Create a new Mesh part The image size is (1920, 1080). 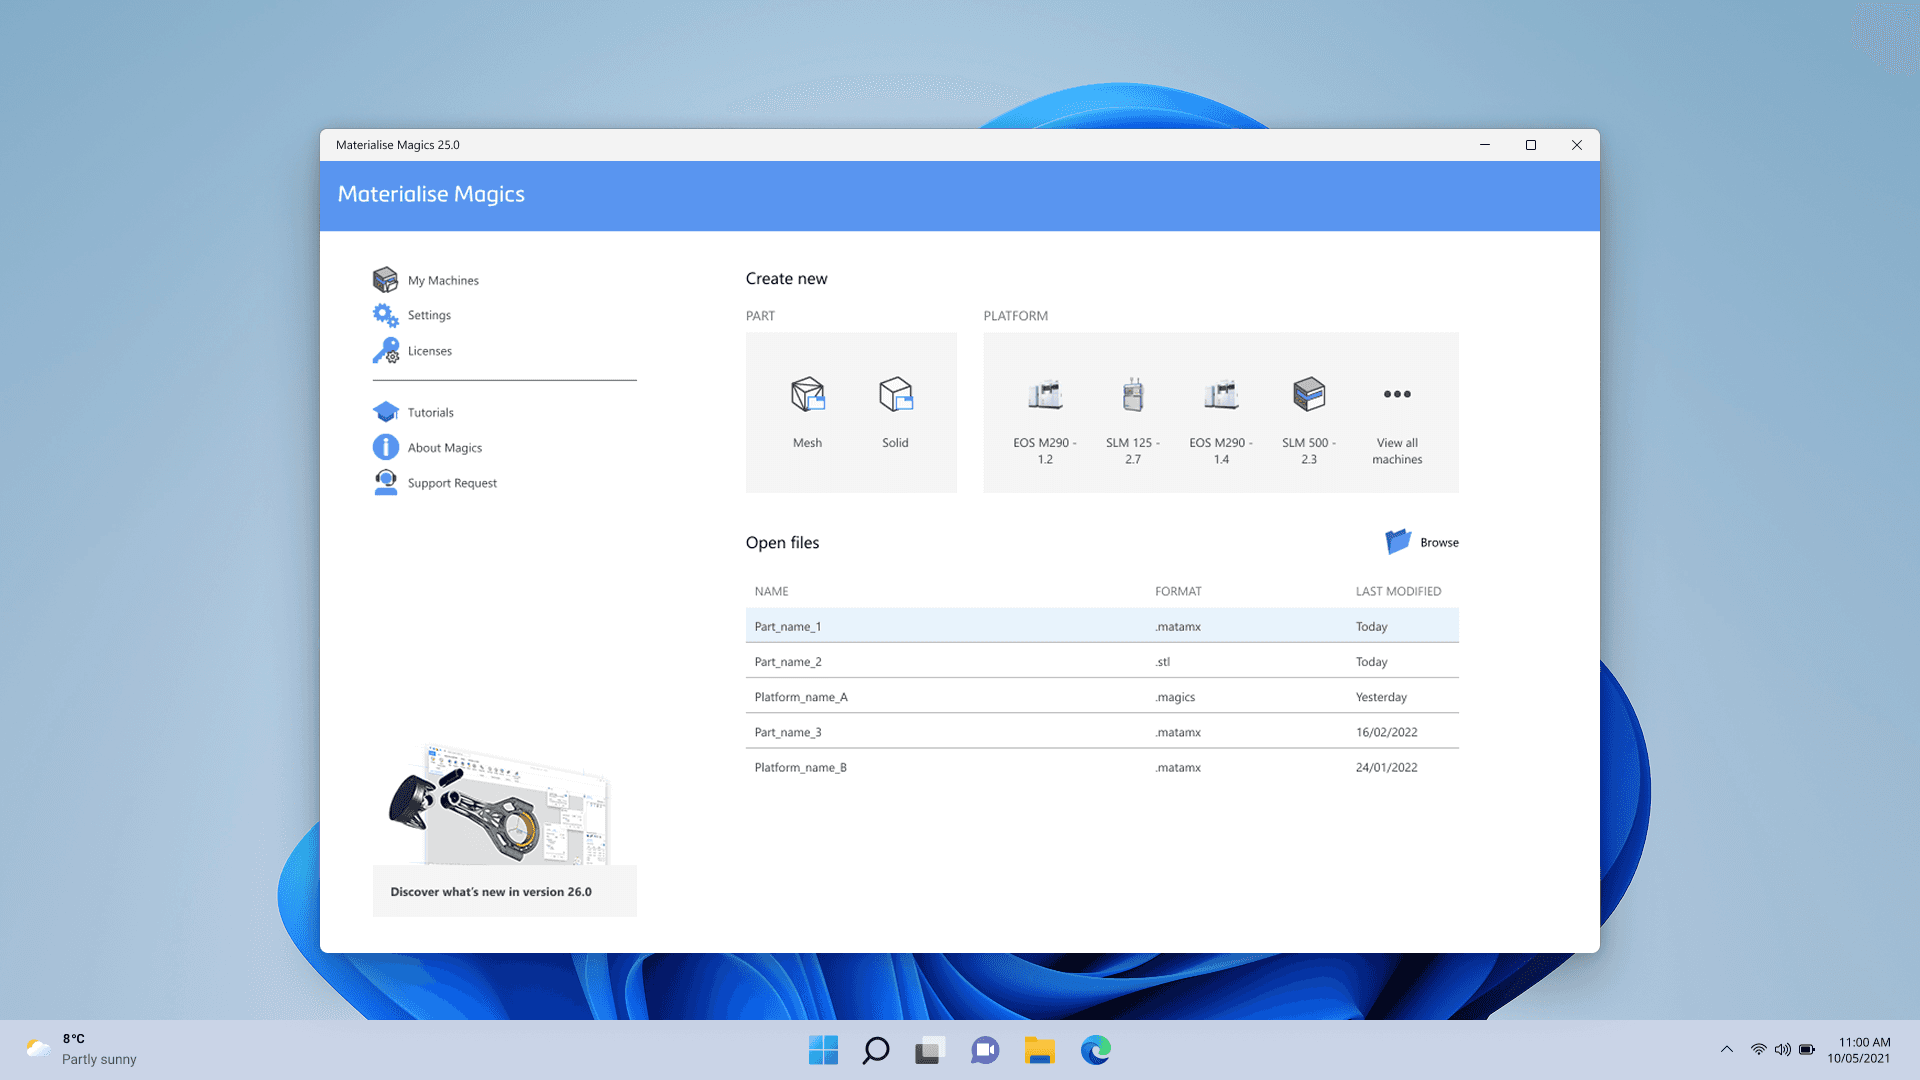pos(807,410)
